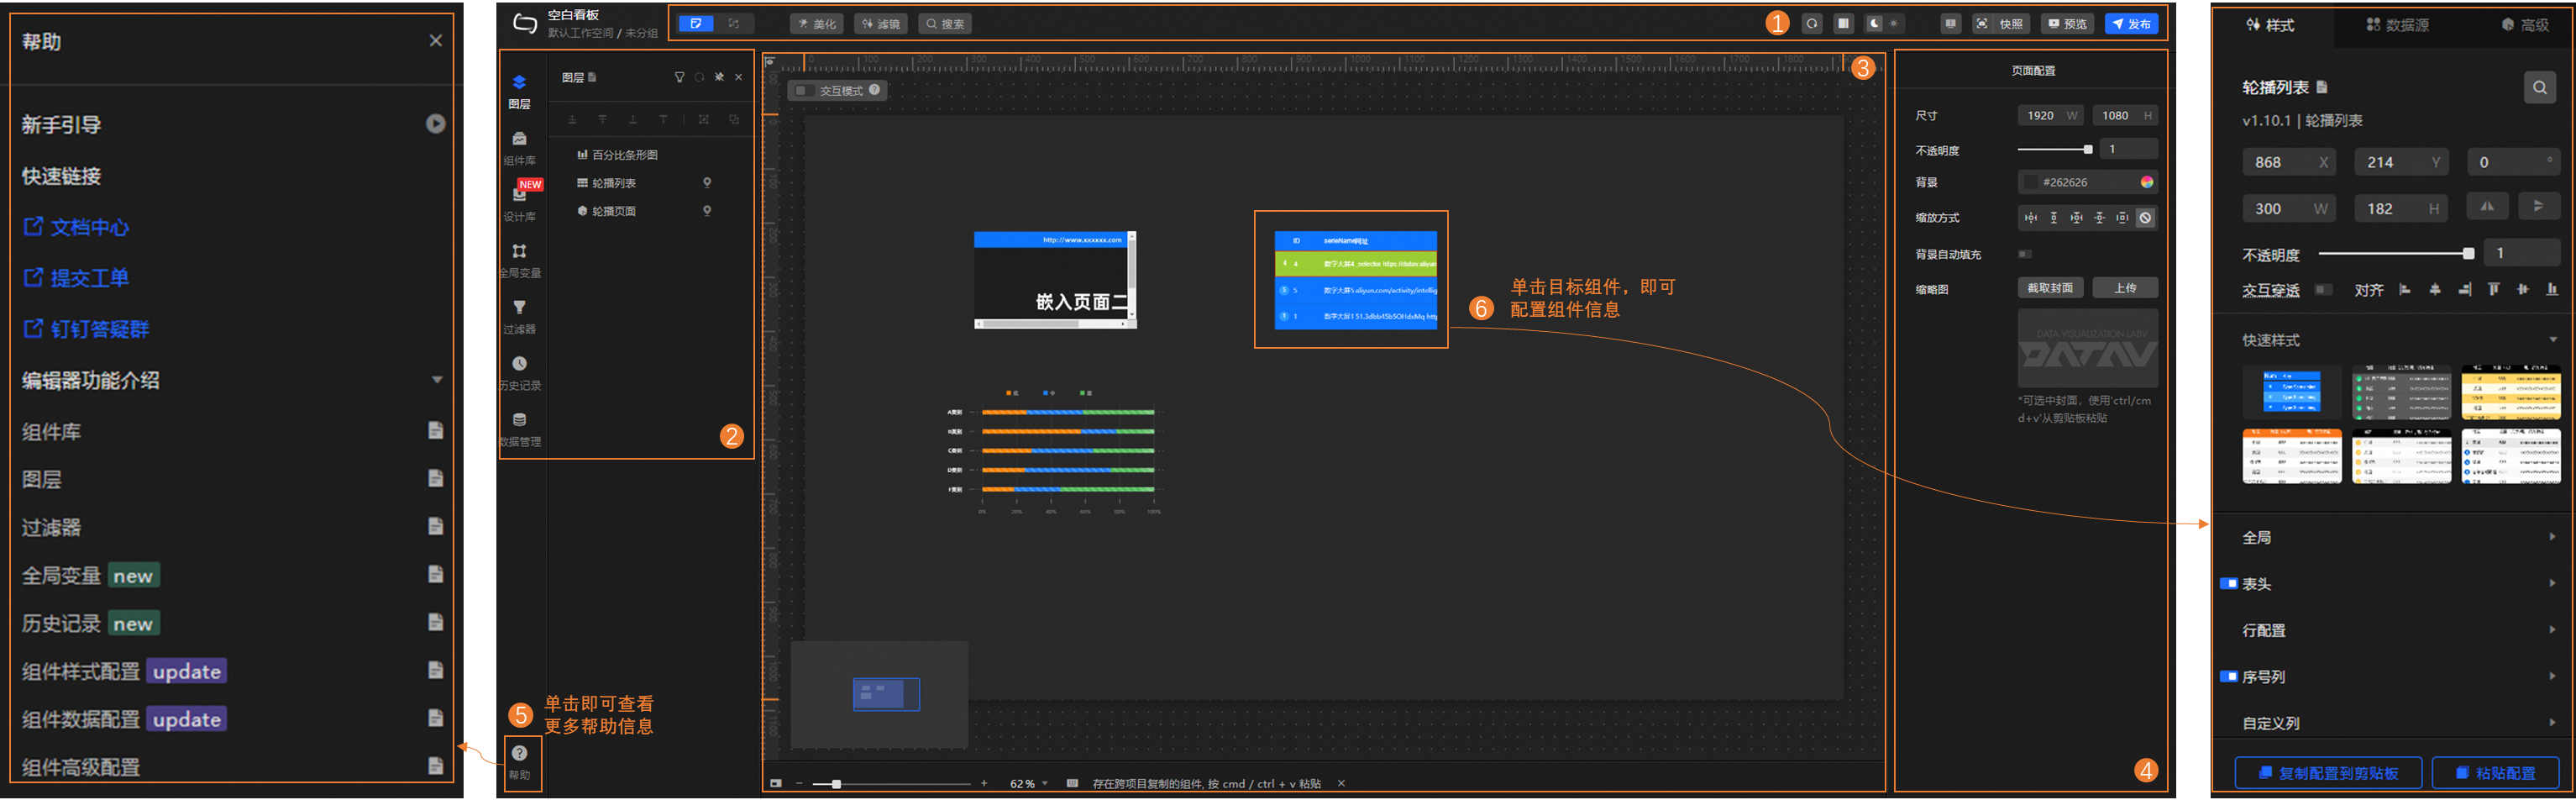Collapse the 编辑器功能介绍 section
Viewport: 2576px width, 800px height.
[437, 380]
